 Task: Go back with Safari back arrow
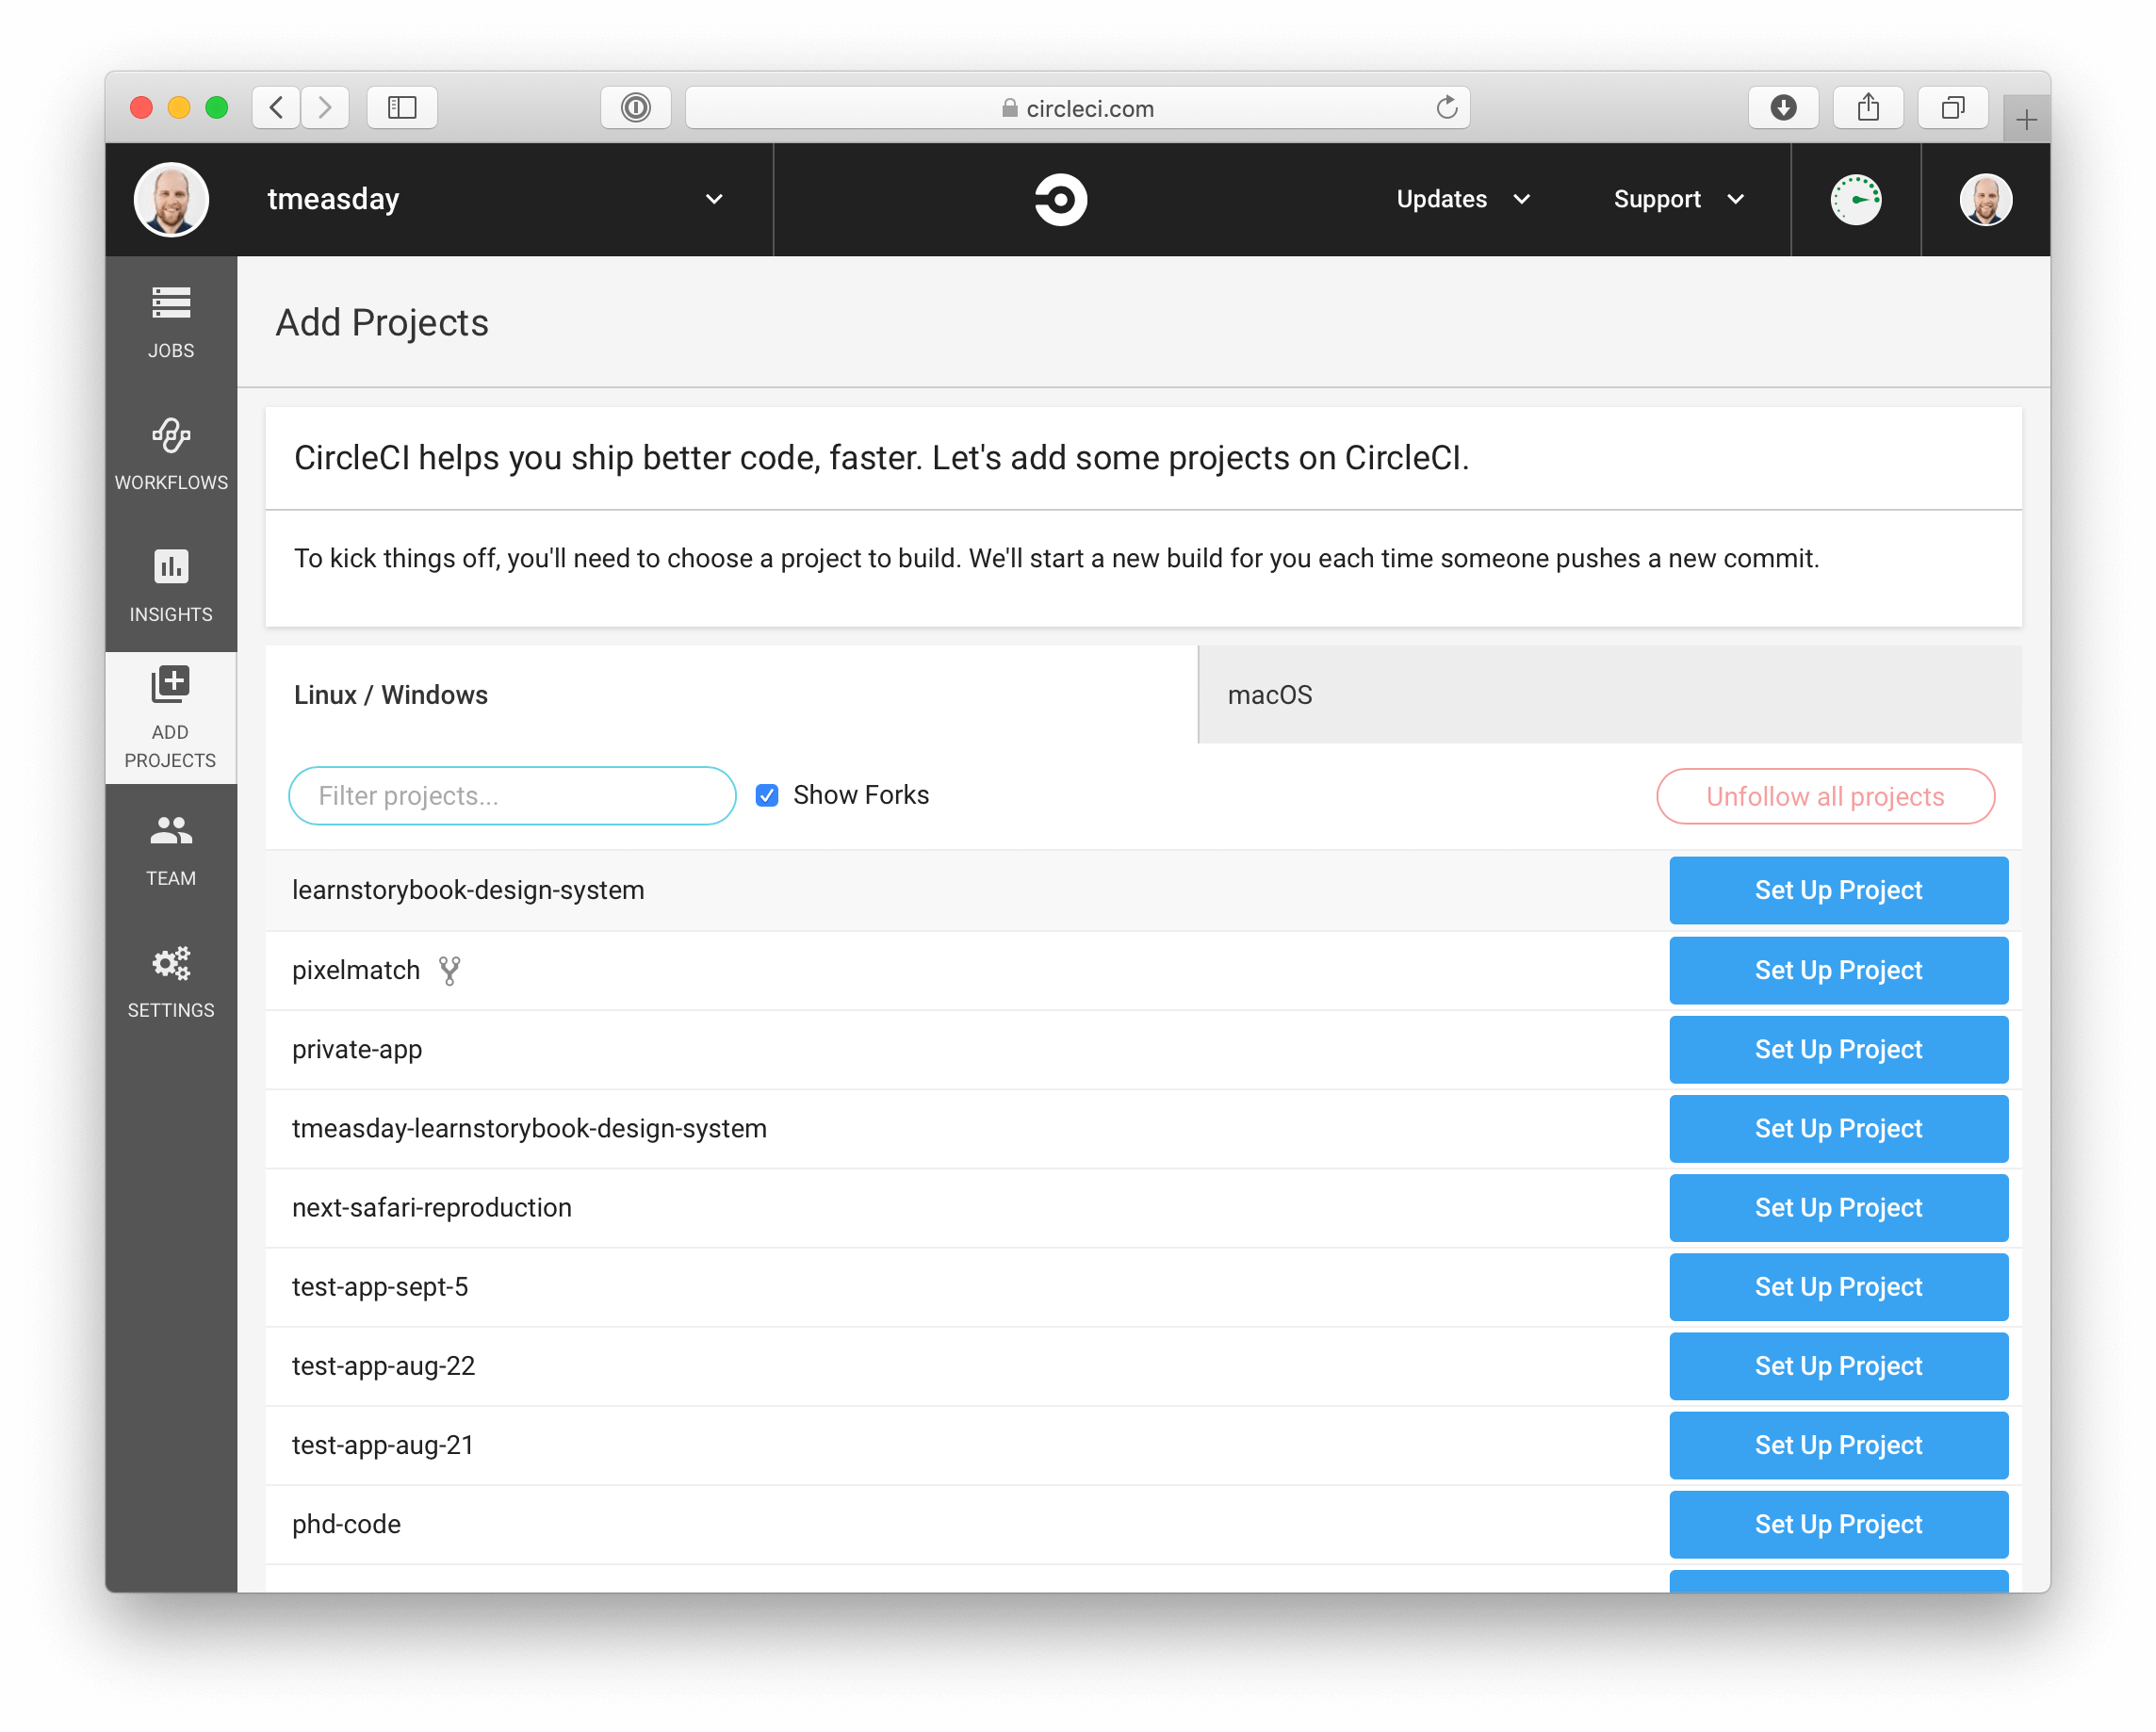[277, 108]
